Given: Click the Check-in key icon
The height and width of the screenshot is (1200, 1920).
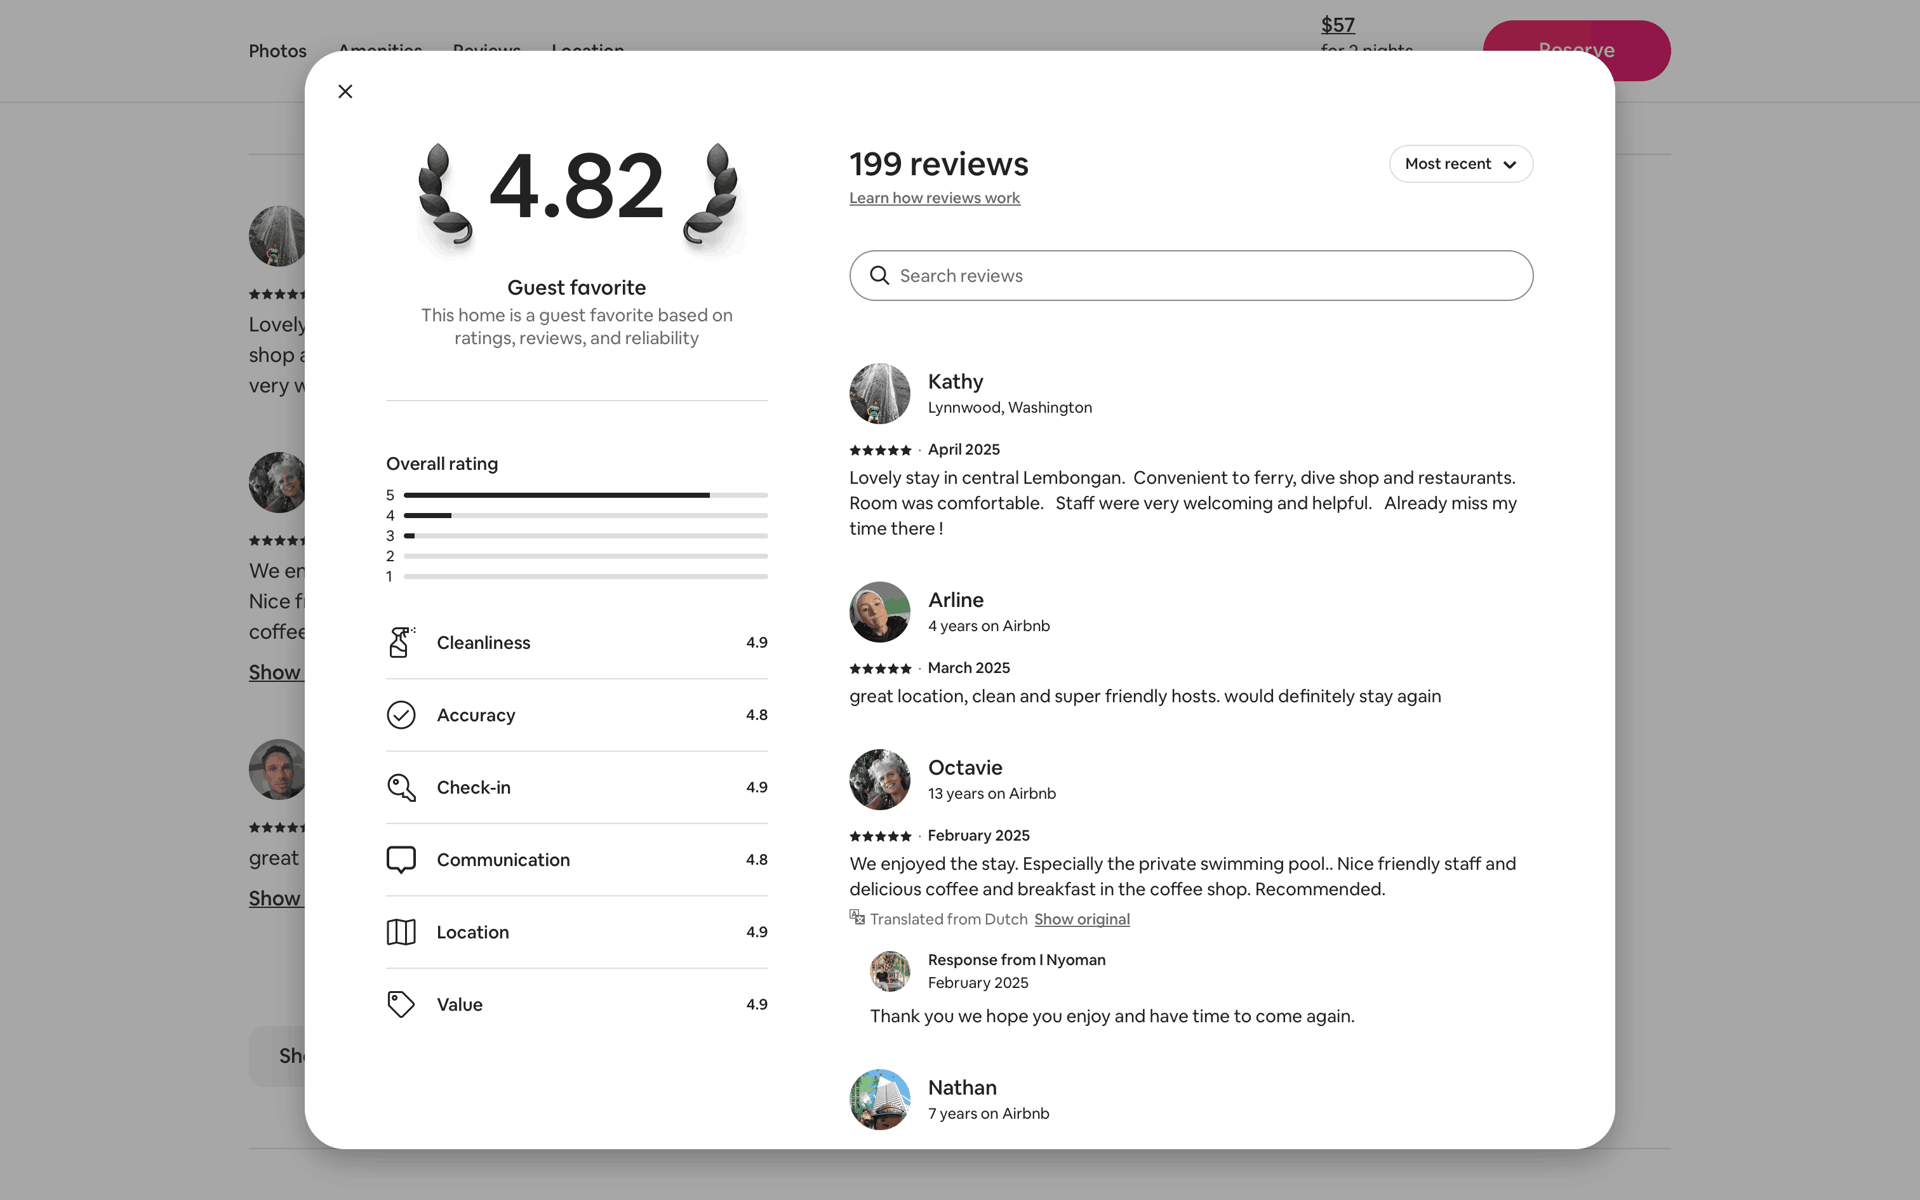Looking at the screenshot, I should coord(401,787).
